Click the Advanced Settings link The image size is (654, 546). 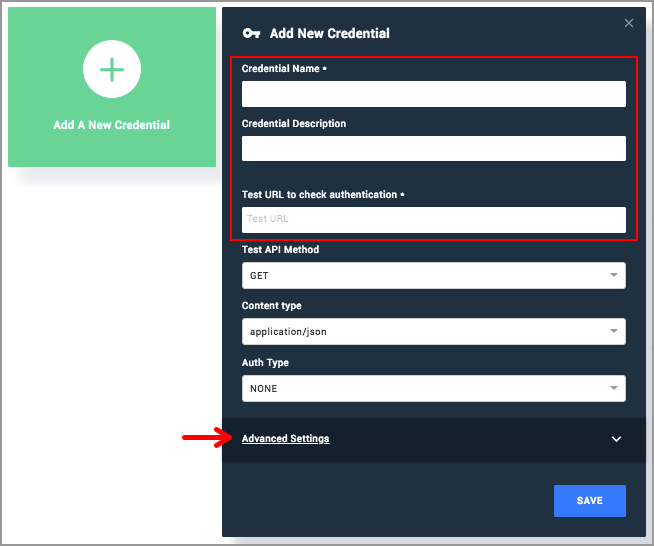click(286, 439)
